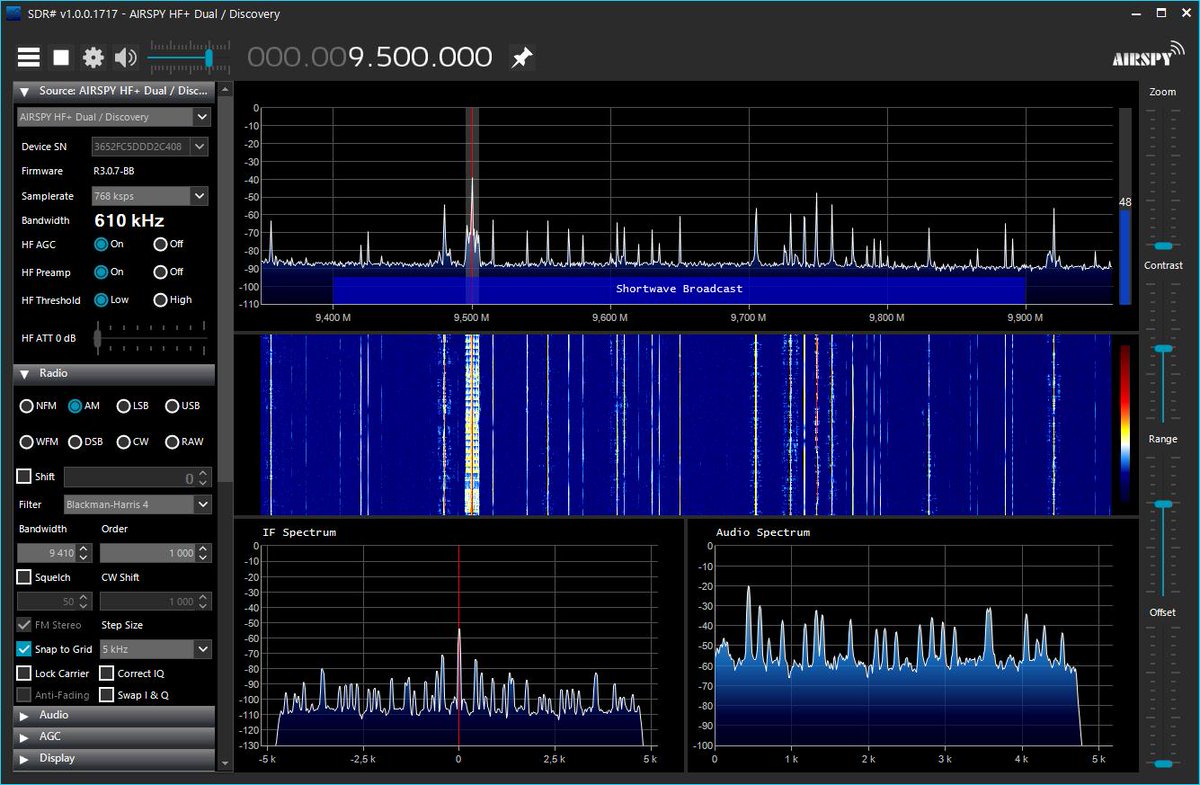This screenshot has width=1200, height=785.
Task: Expand the AGC panel
Action: [114, 737]
